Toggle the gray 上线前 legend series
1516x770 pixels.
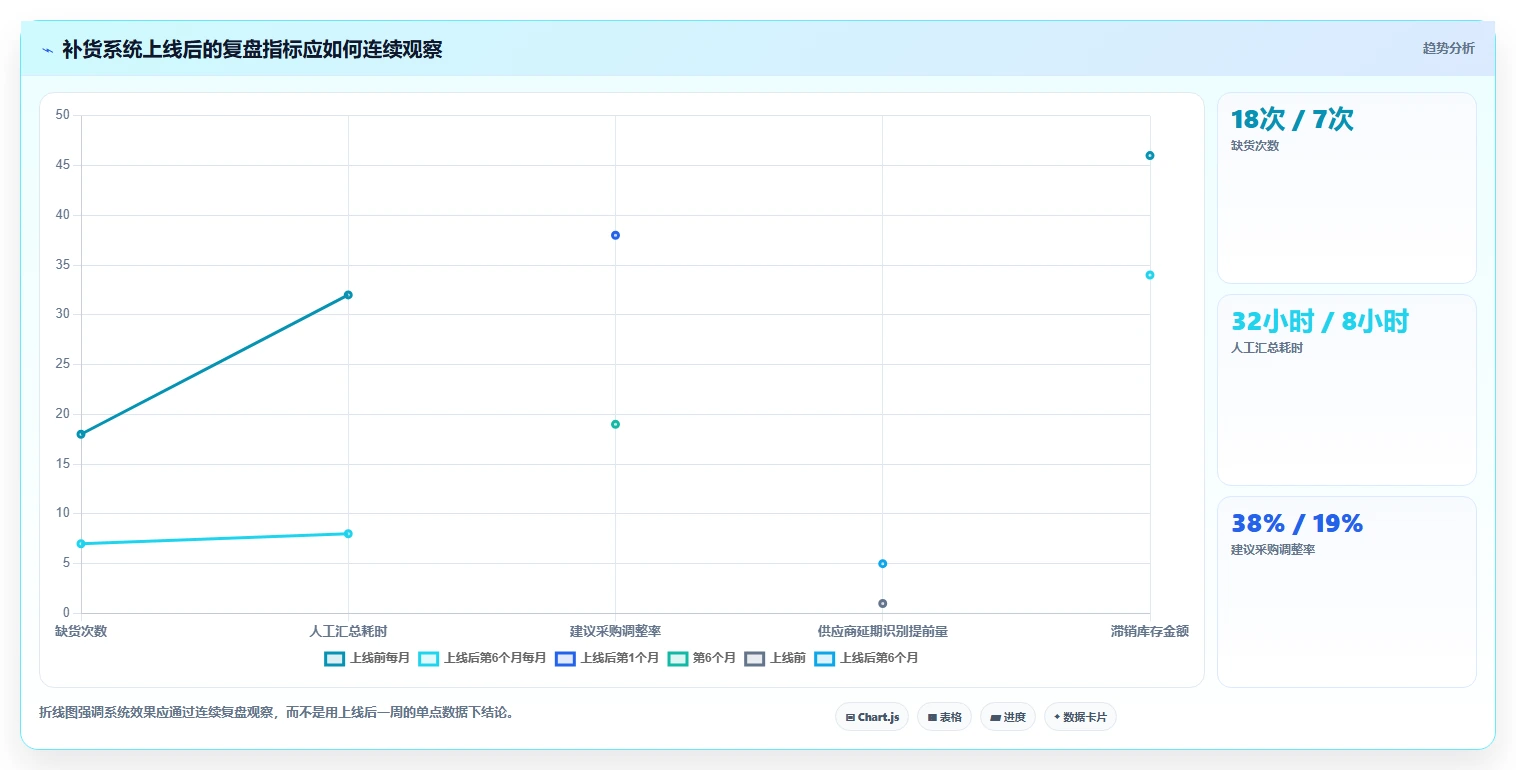775,658
